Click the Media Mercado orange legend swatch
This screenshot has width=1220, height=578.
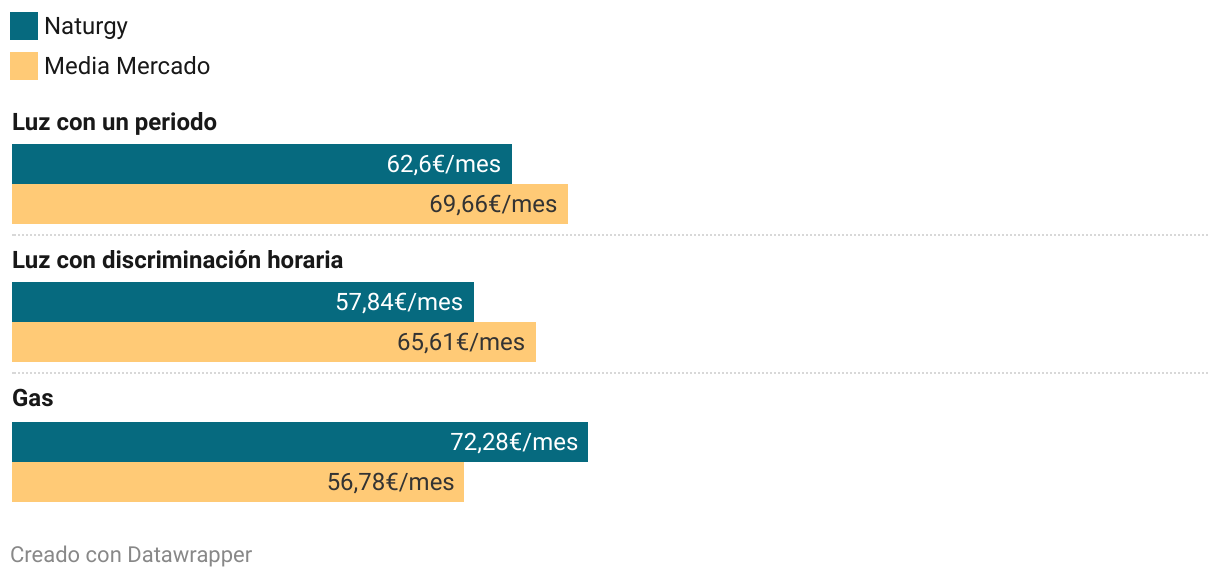[24, 66]
